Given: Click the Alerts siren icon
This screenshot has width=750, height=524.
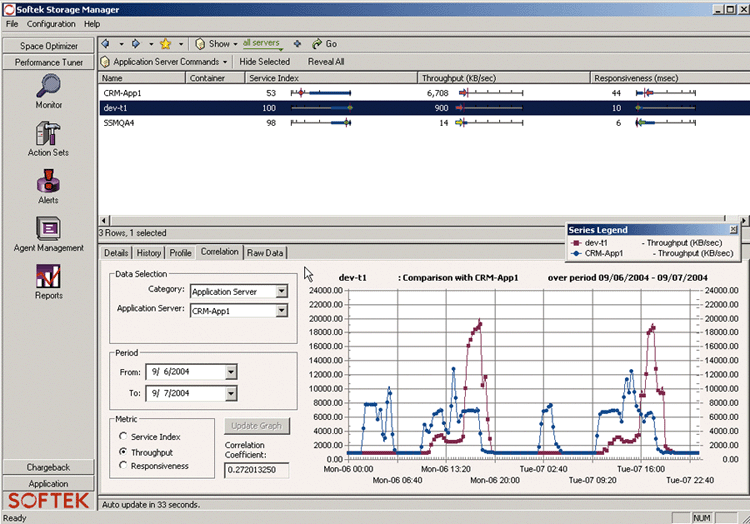Looking at the screenshot, I should point(48,181).
